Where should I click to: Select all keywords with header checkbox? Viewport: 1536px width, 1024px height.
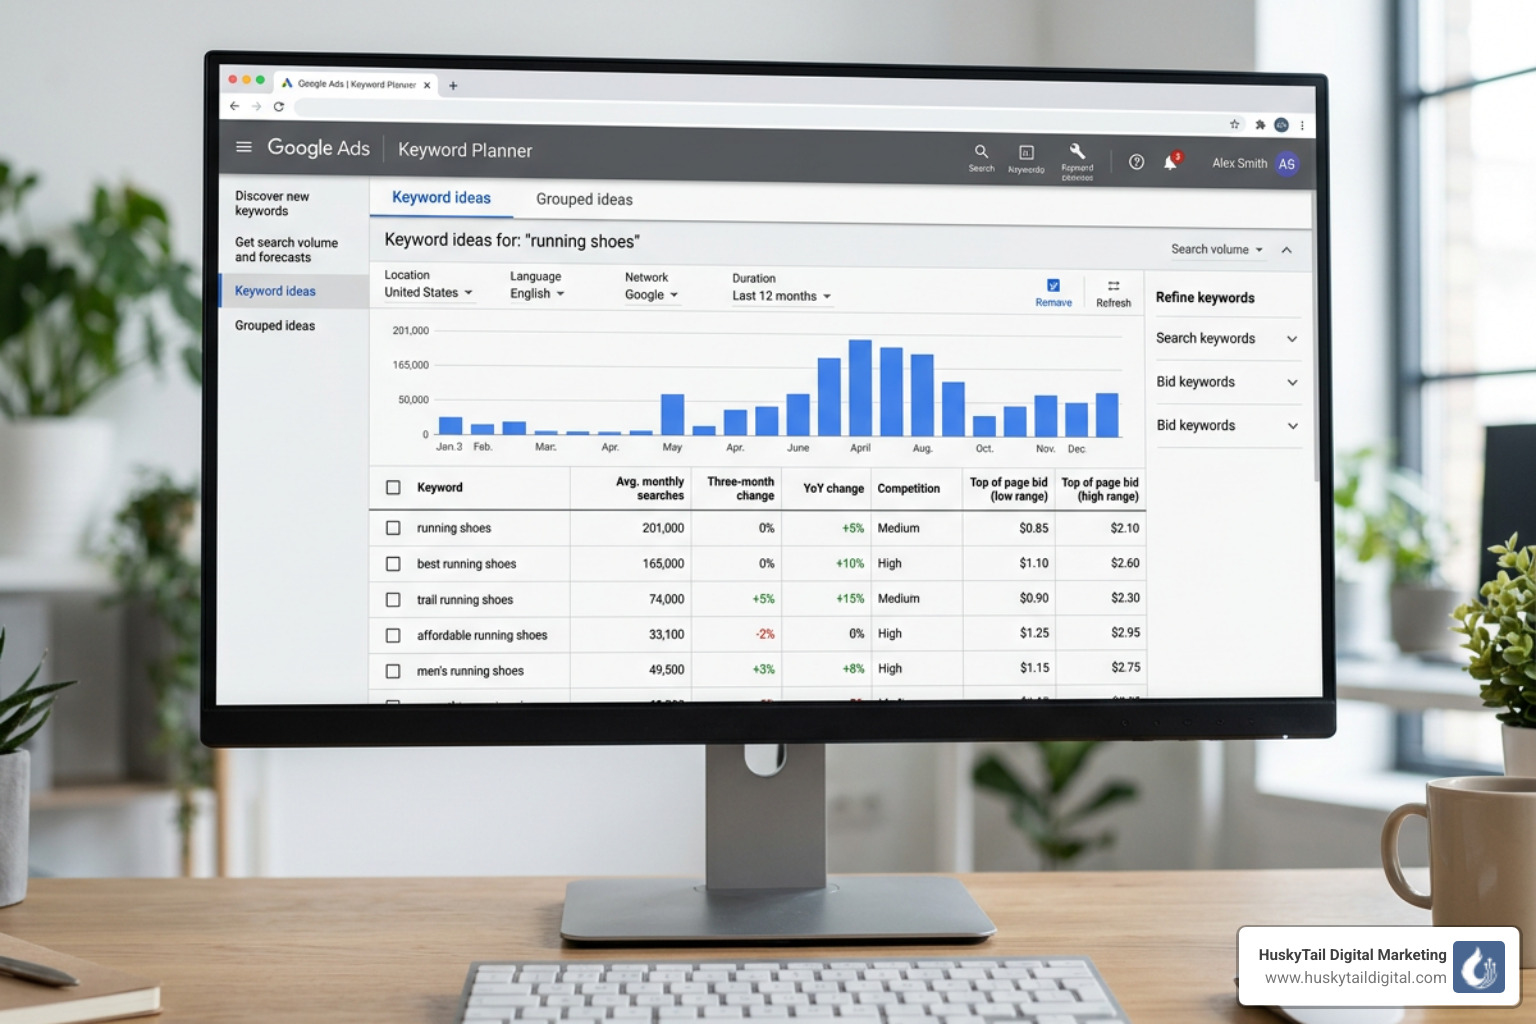pyautogui.click(x=393, y=488)
